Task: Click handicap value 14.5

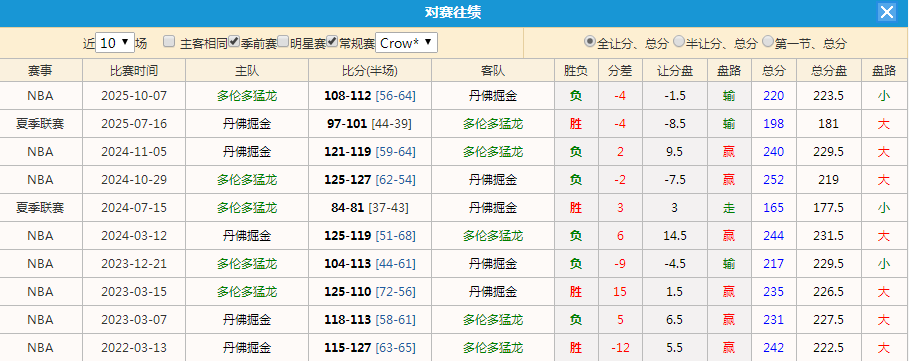Action: click(x=675, y=236)
